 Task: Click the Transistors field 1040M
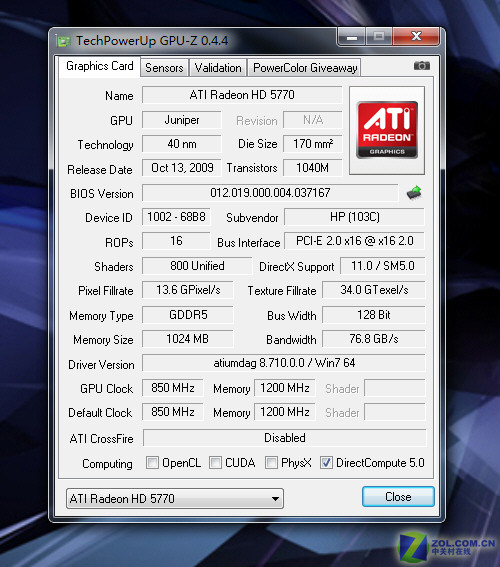pyautogui.click(x=313, y=168)
